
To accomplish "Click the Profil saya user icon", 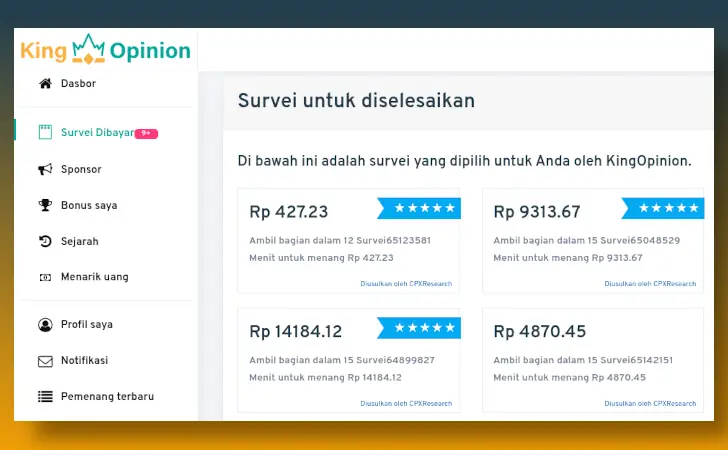I will click(x=45, y=325).
